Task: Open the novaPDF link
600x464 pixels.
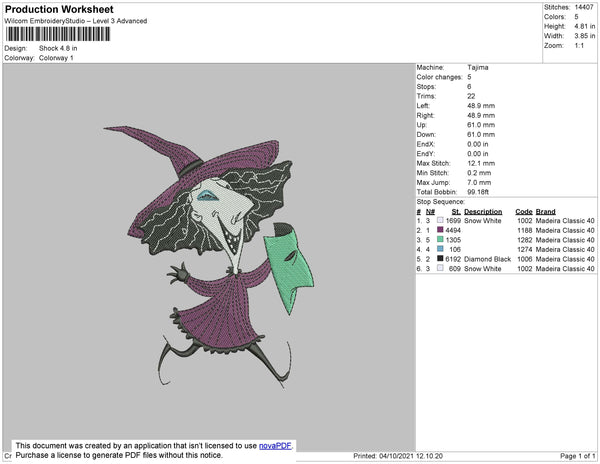Action: pyautogui.click(x=275, y=446)
